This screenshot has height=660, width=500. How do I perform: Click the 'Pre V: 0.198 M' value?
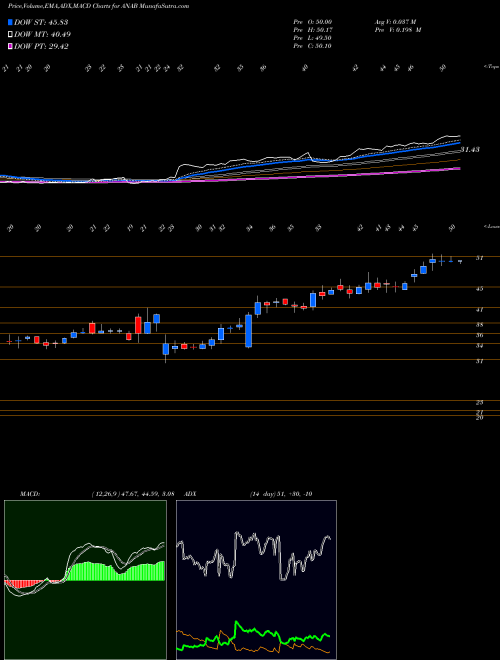point(399,30)
